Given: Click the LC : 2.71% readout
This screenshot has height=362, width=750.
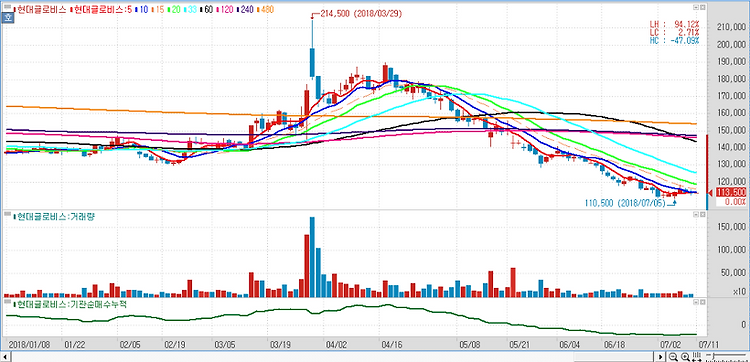Looking at the screenshot, I should click(674, 32).
